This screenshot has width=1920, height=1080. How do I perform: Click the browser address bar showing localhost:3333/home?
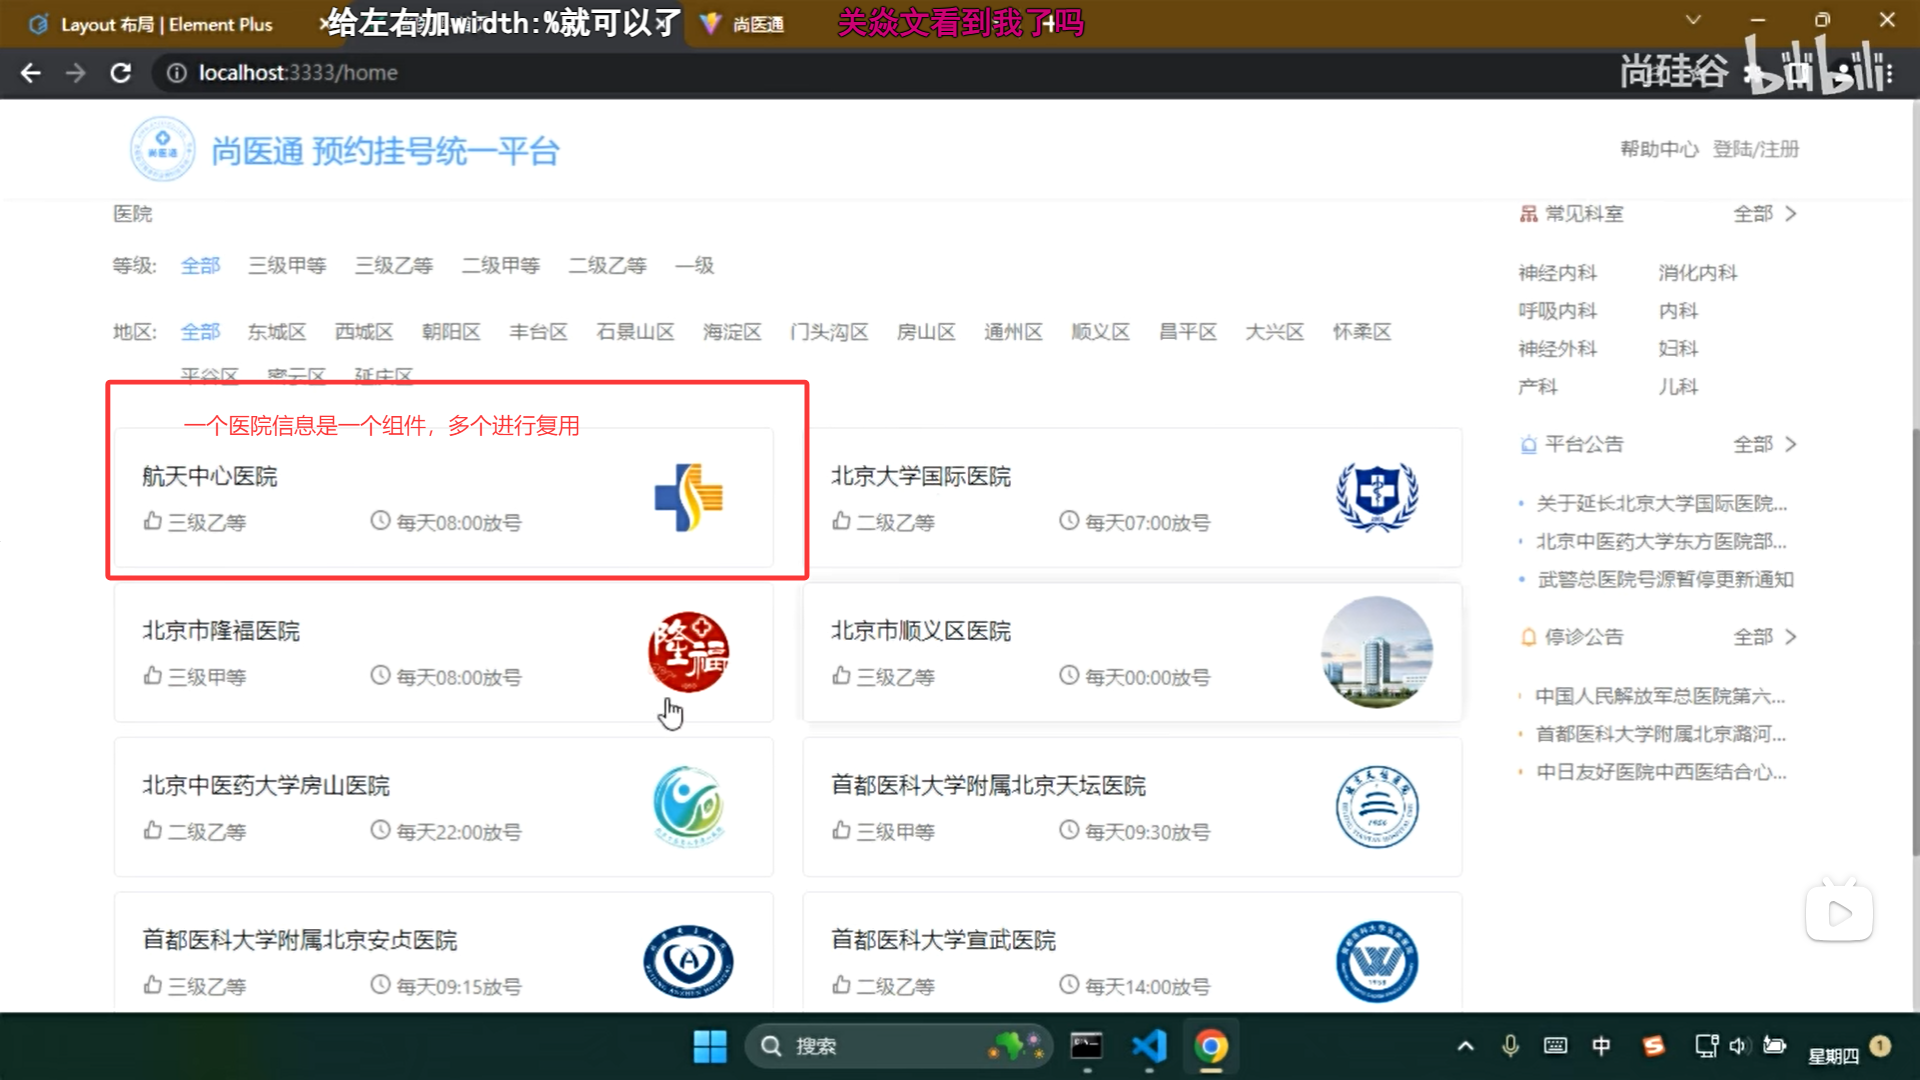tap(300, 72)
